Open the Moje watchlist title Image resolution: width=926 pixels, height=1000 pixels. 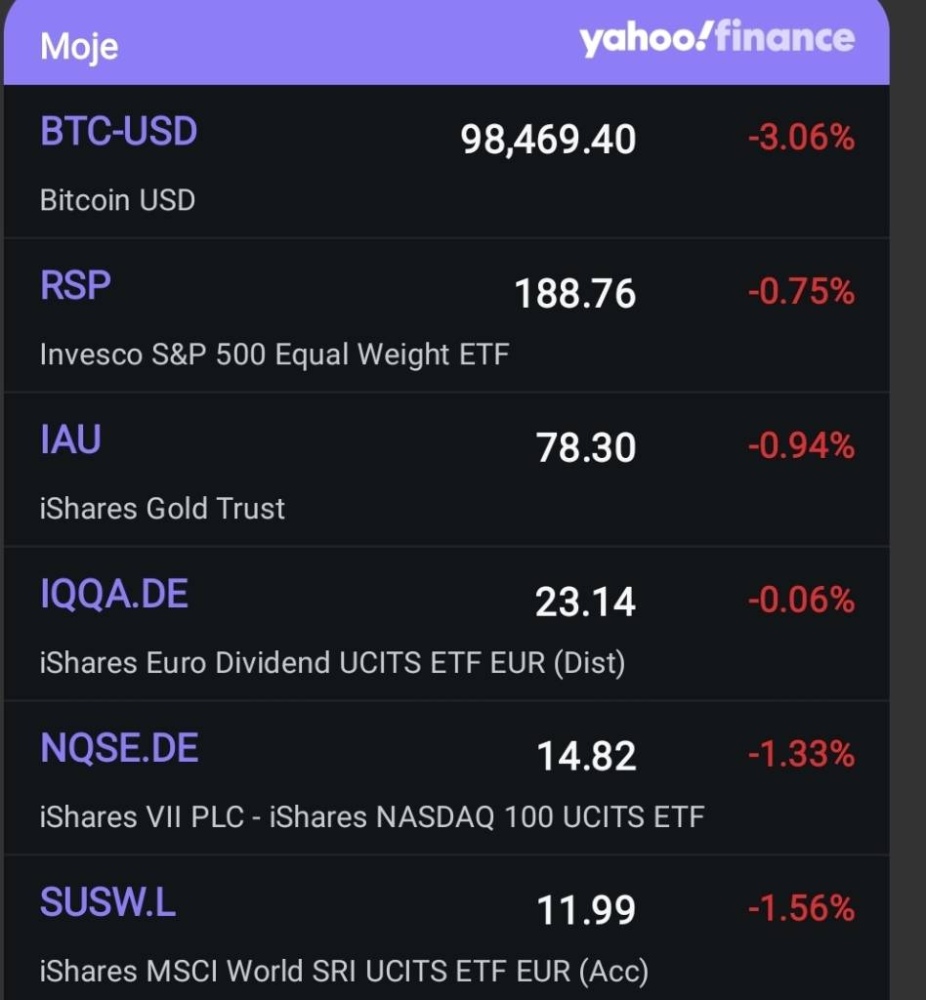point(79,46)
